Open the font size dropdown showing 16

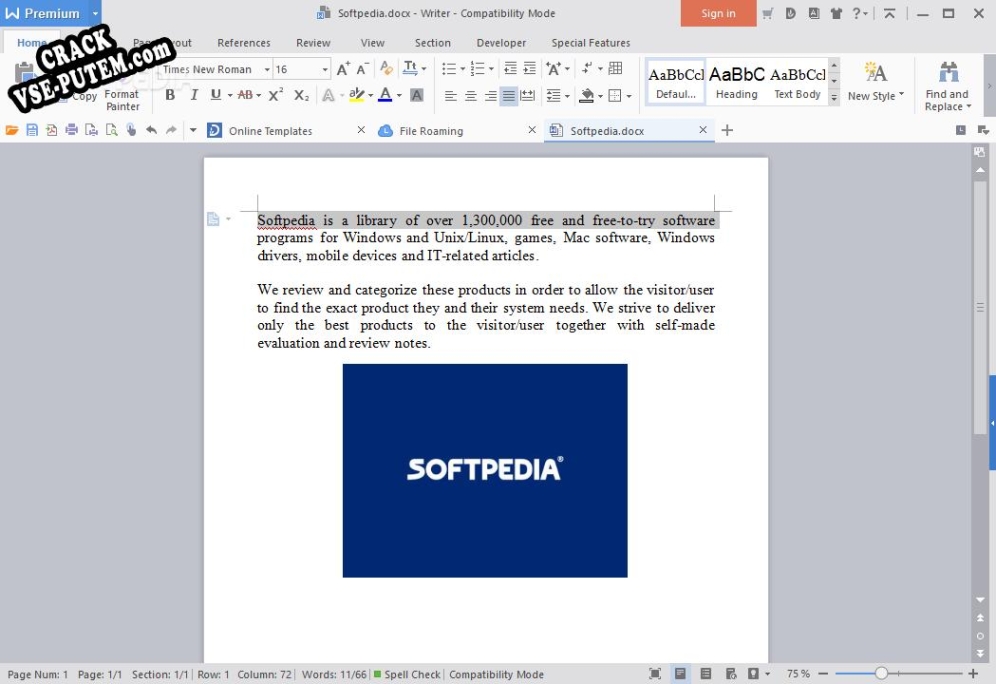pyautogui.click(x=325, y=69)
